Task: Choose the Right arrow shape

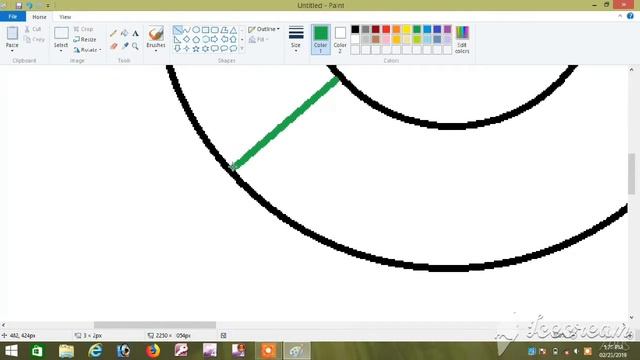Action: [215, 39]
